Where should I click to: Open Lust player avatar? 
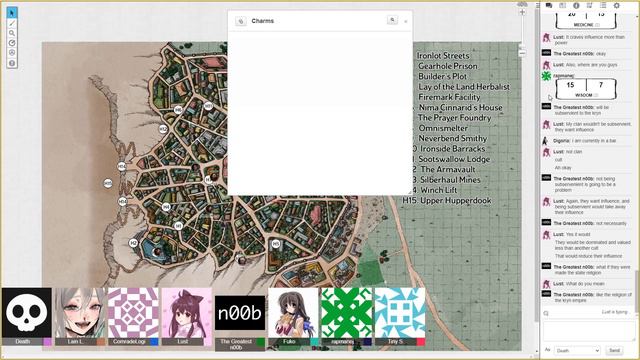187,313
